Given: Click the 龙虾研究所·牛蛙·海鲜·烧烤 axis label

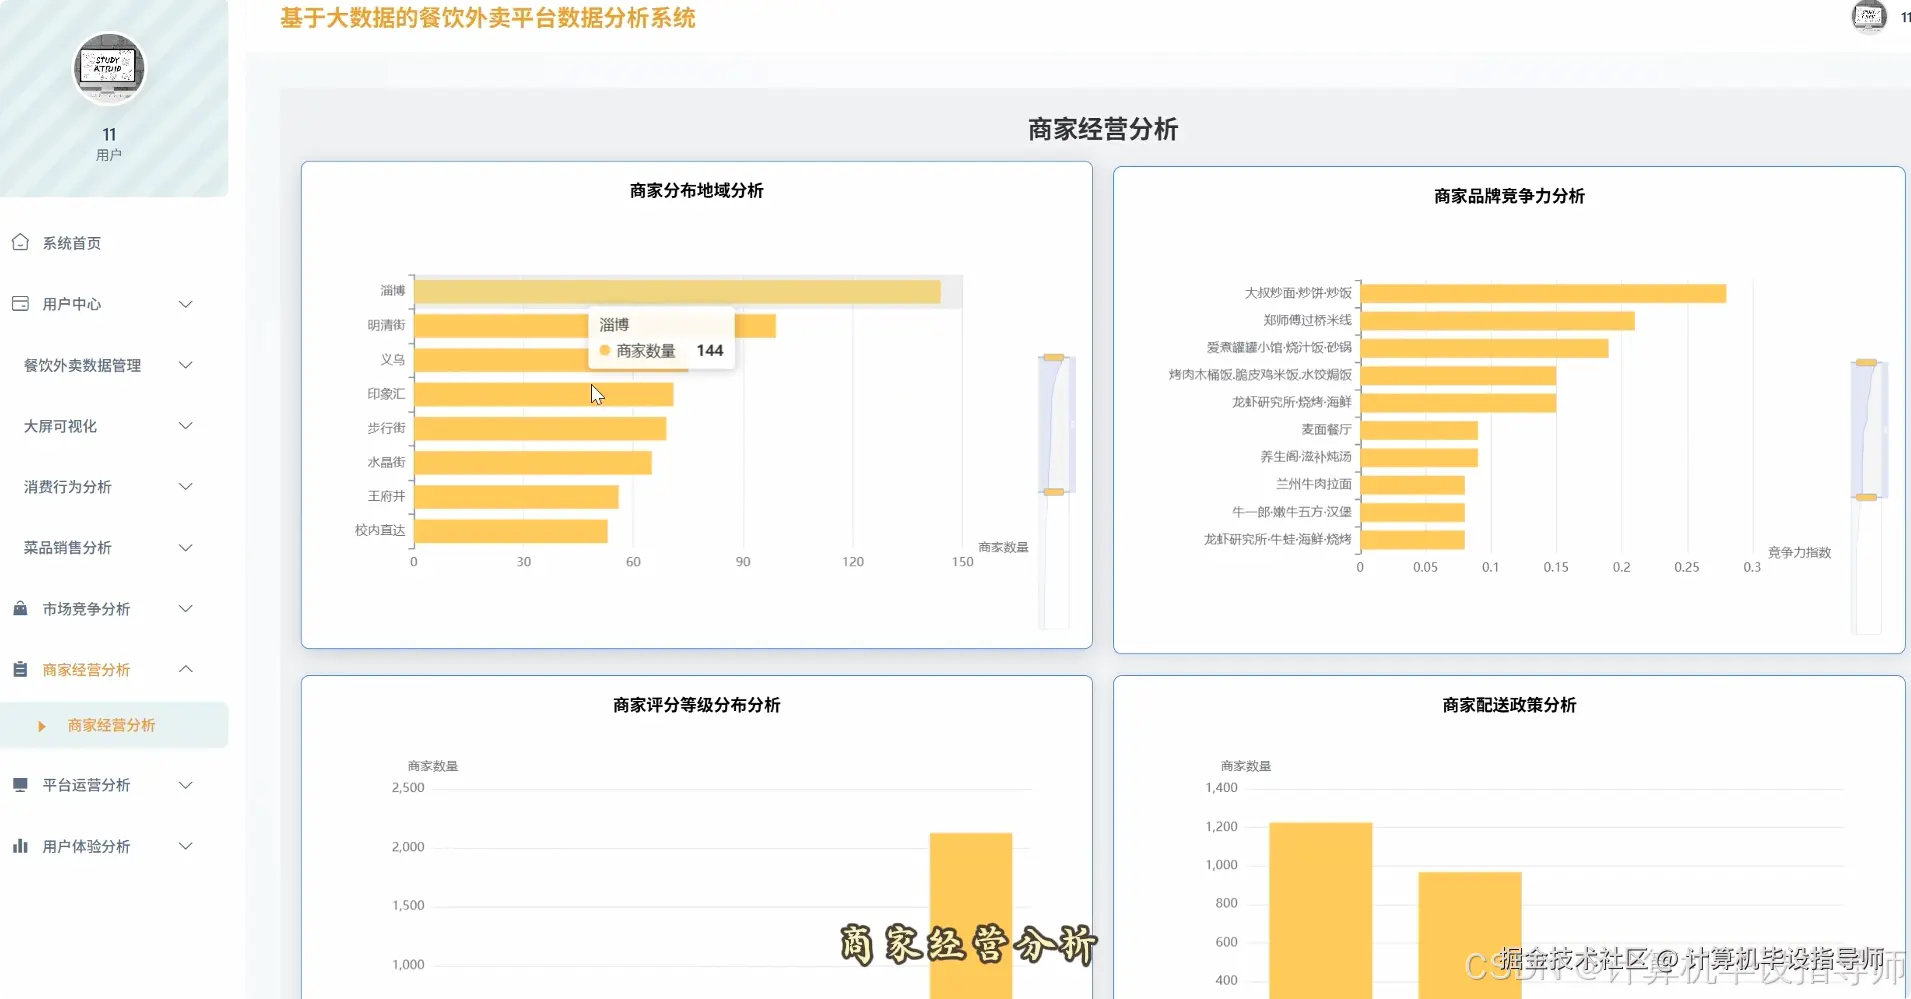Looking at the screenshot, I should coord(1277,539).
